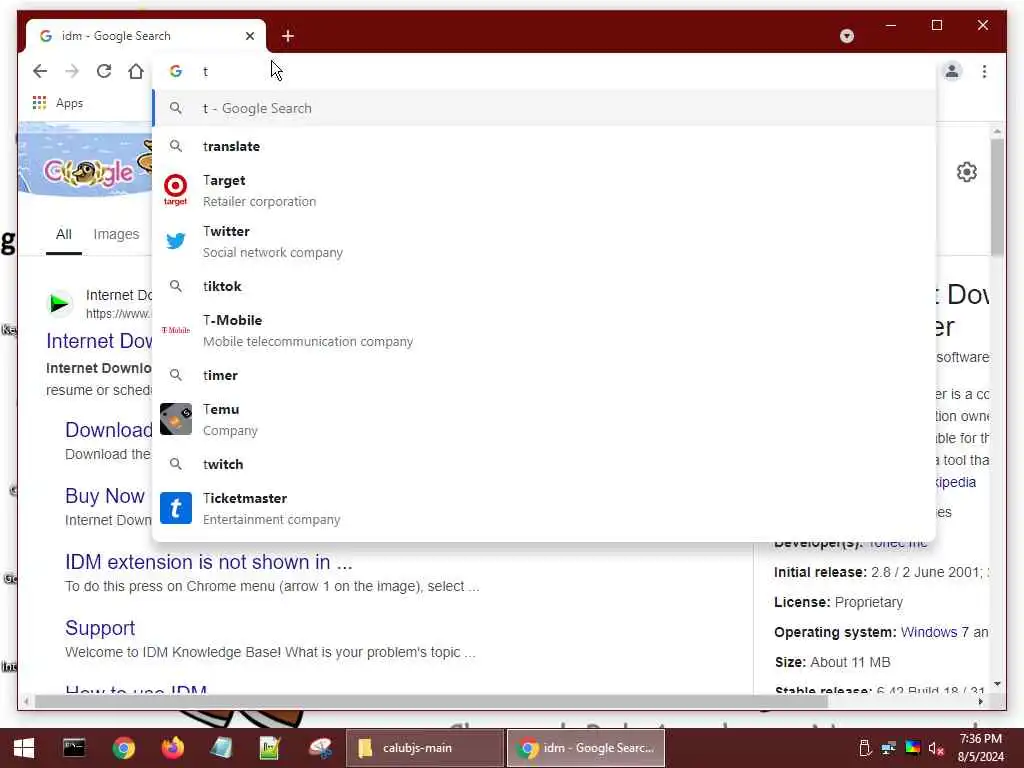The width and height of the screenshot is (1024, 768).
Task: Open the green spreadsheet taskbar app
Action: 270,748
